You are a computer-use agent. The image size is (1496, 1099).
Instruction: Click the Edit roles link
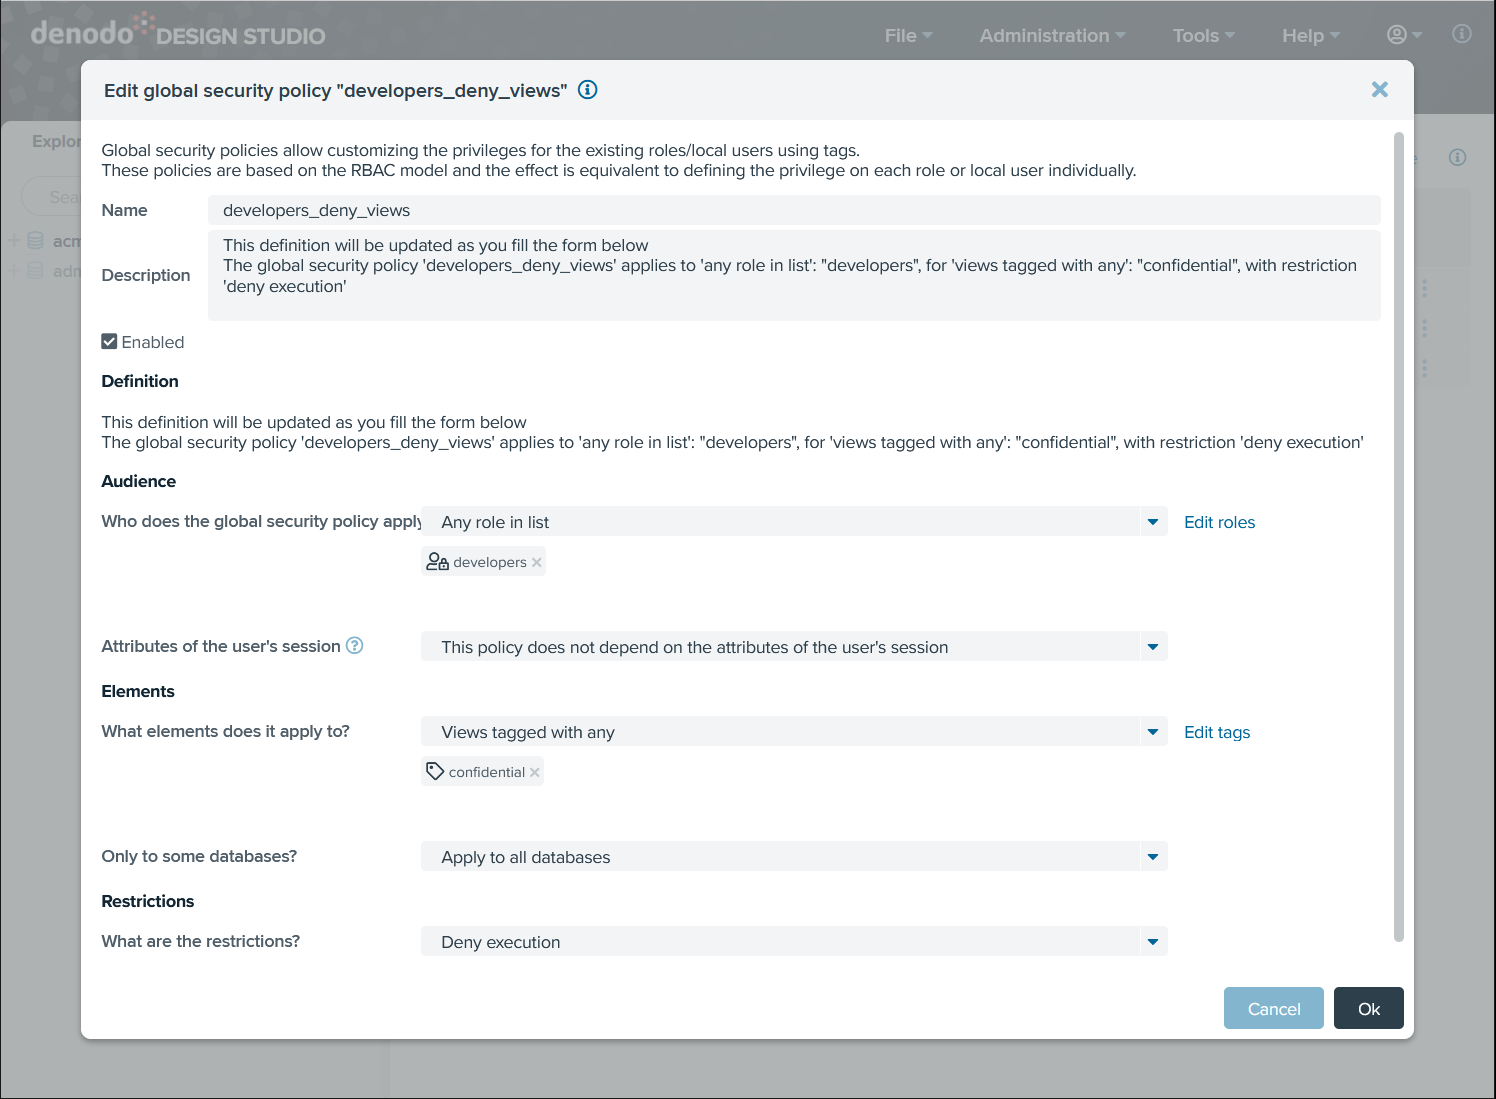1219,522
